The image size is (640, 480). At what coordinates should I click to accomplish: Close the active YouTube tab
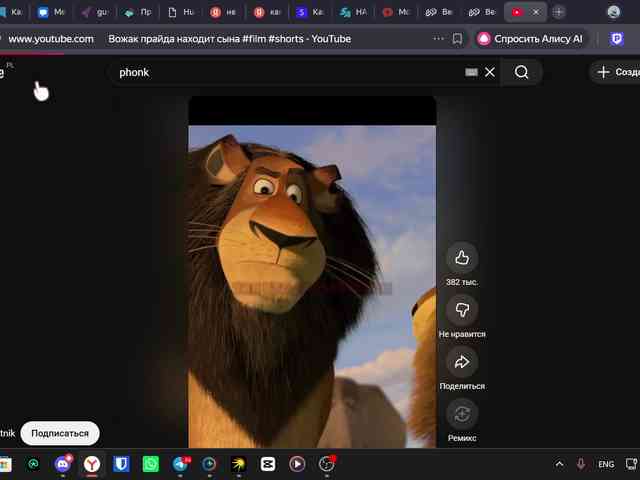[536, 12]
